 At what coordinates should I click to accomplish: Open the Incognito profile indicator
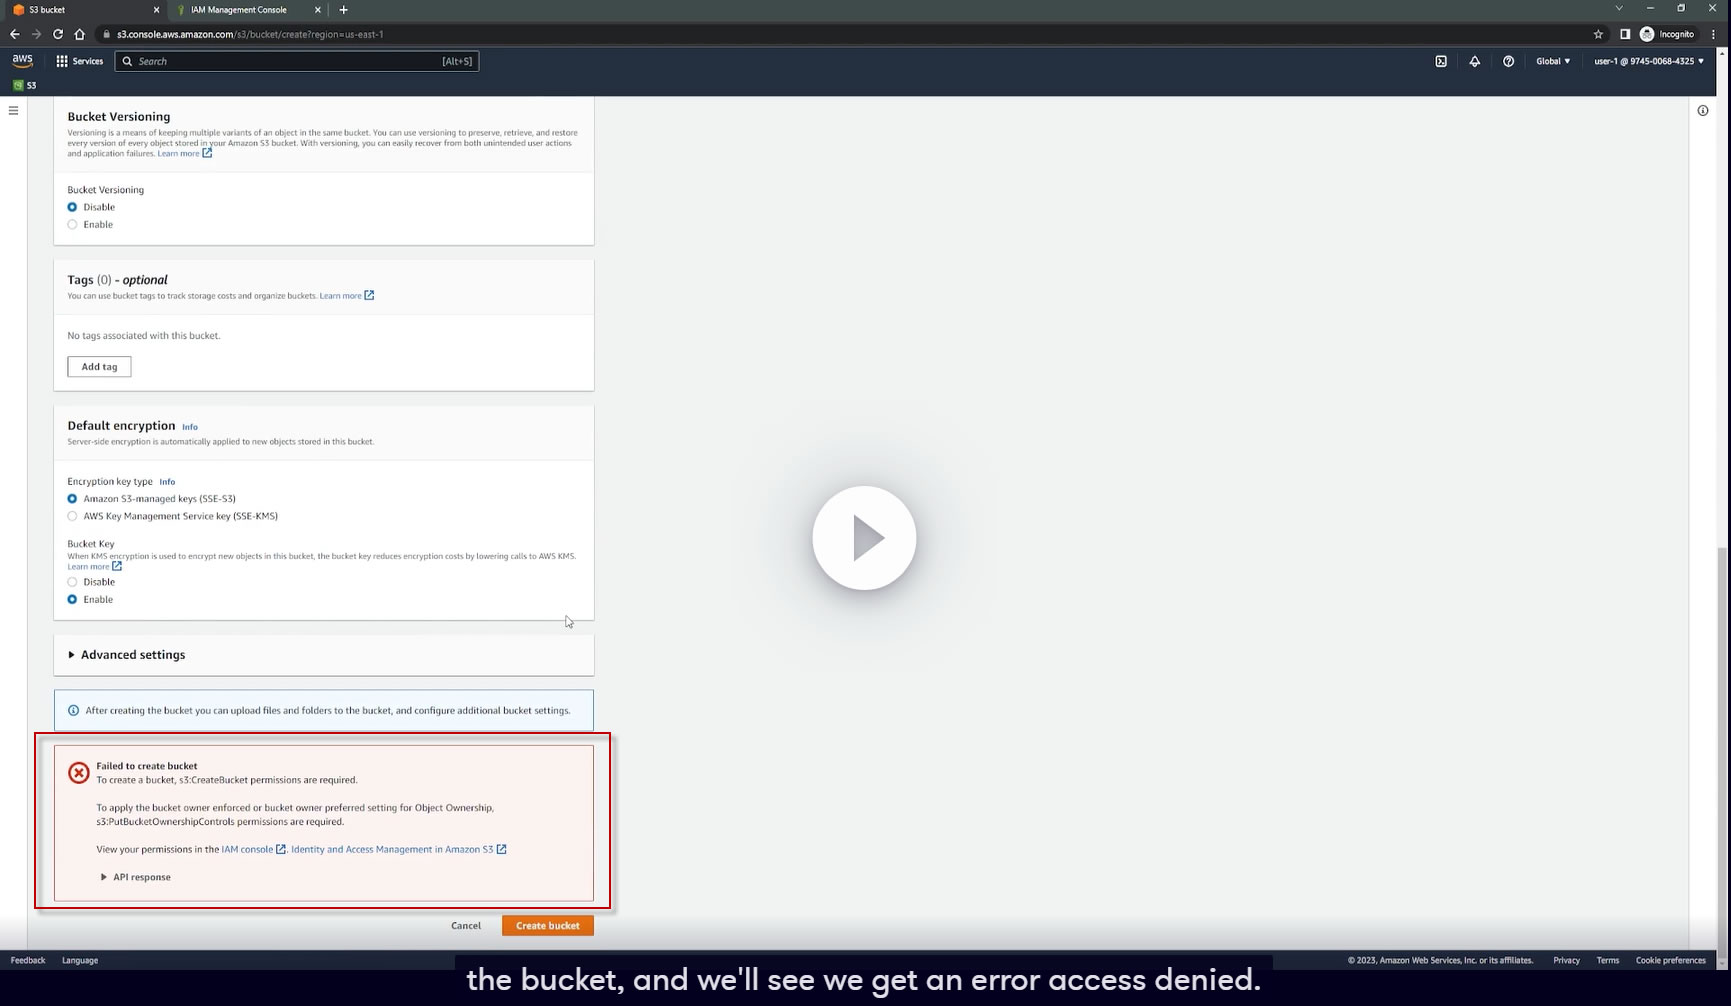[x=1667, y=34]
